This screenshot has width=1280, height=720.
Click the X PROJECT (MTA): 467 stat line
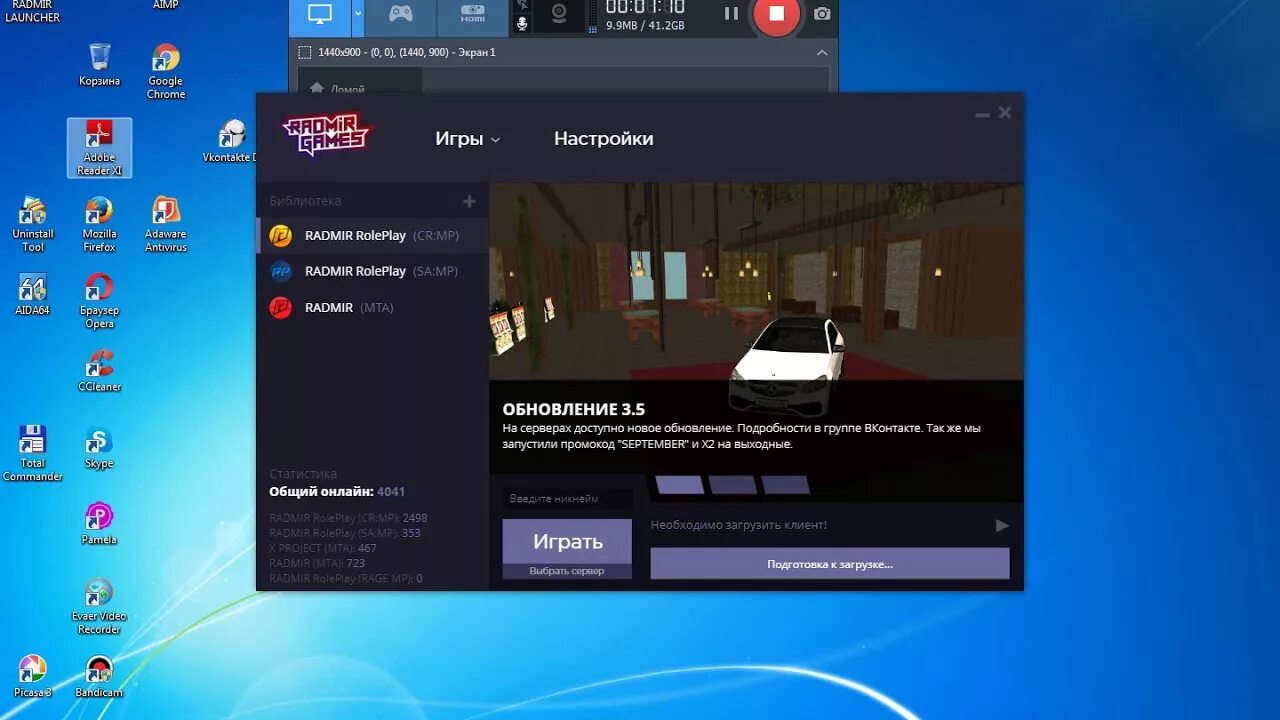(x=323, y=548)
